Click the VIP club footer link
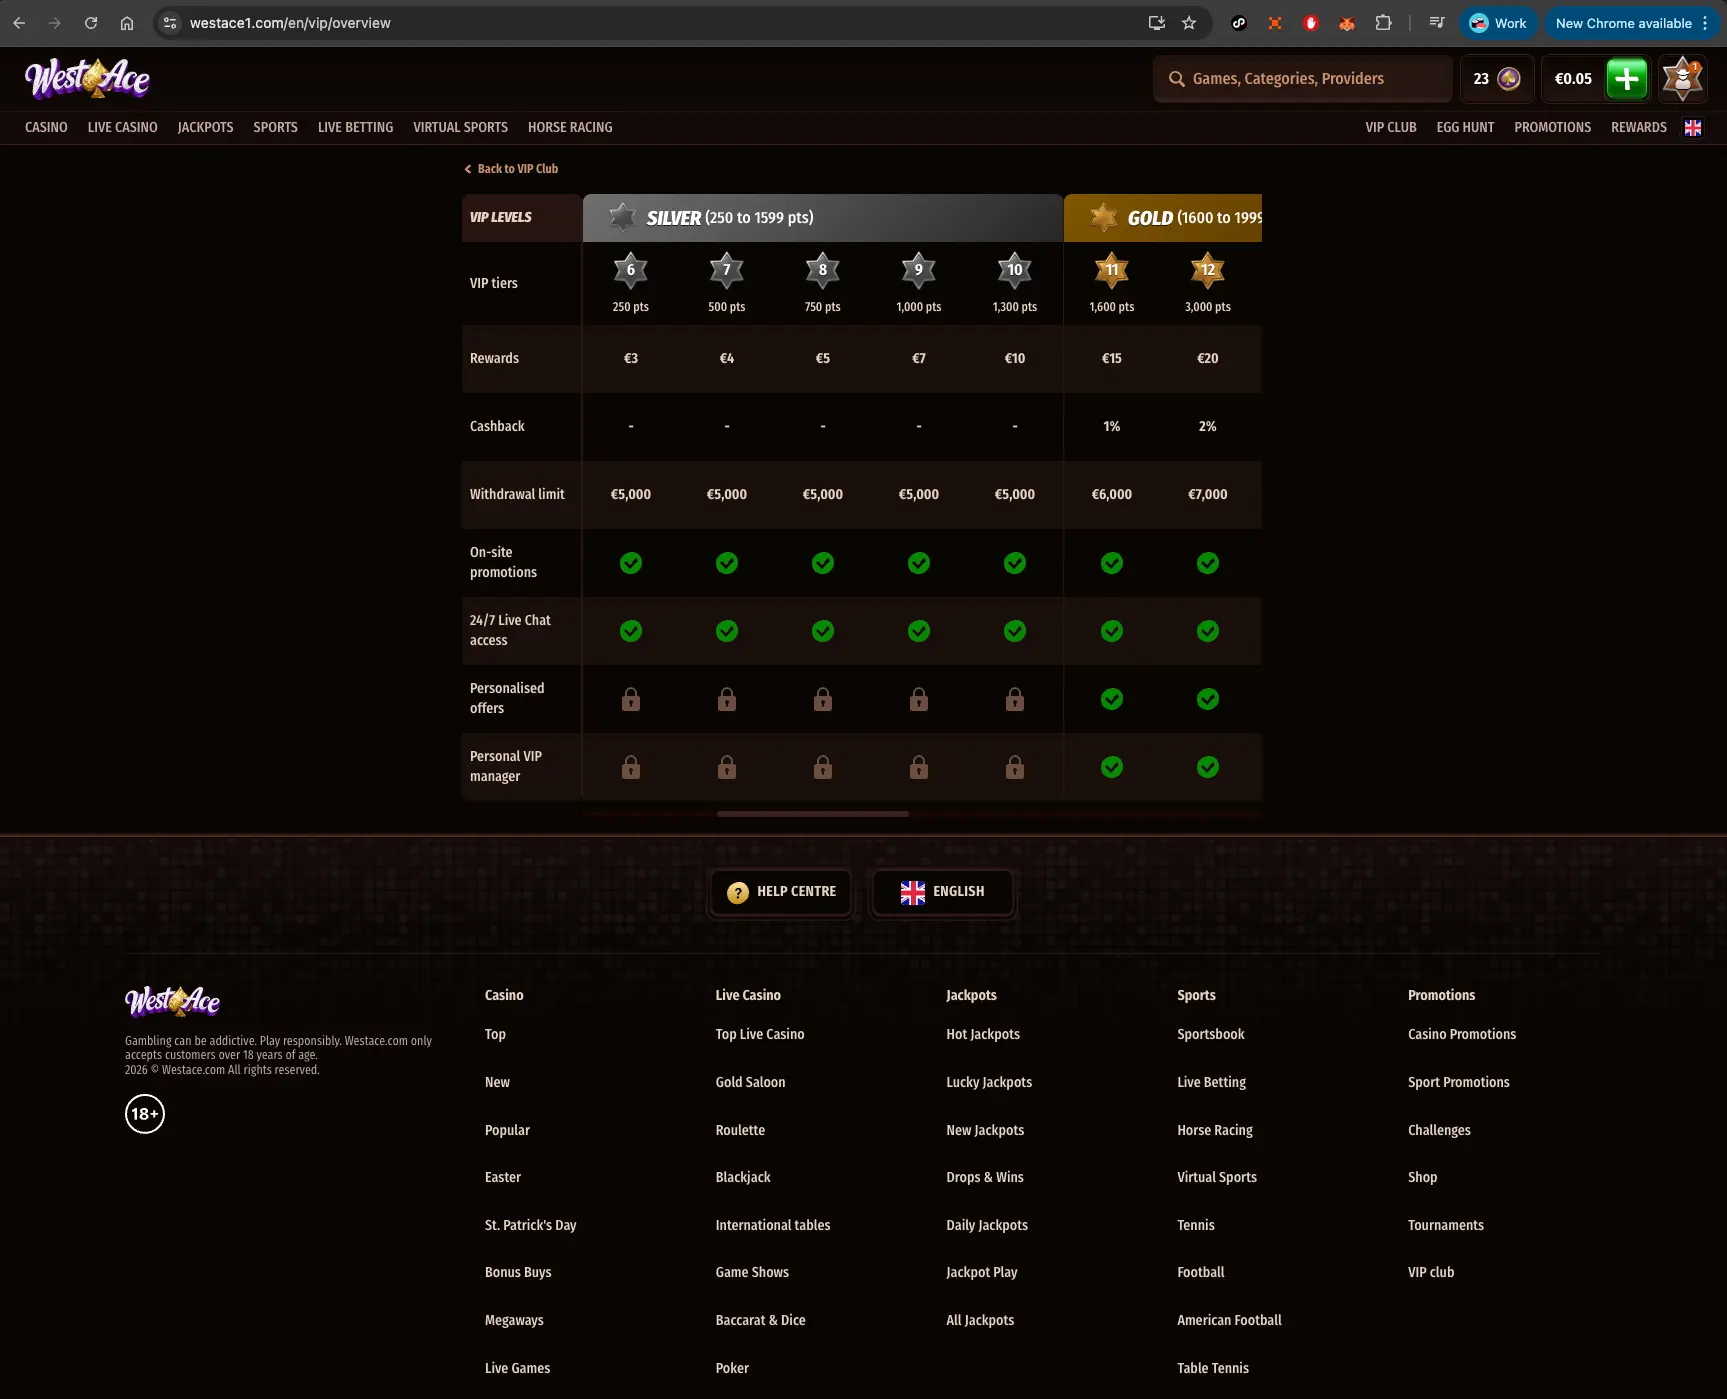The width and height of the screenshot is (1727, 1399). pyautogui.click(x=1431, y=1272)
